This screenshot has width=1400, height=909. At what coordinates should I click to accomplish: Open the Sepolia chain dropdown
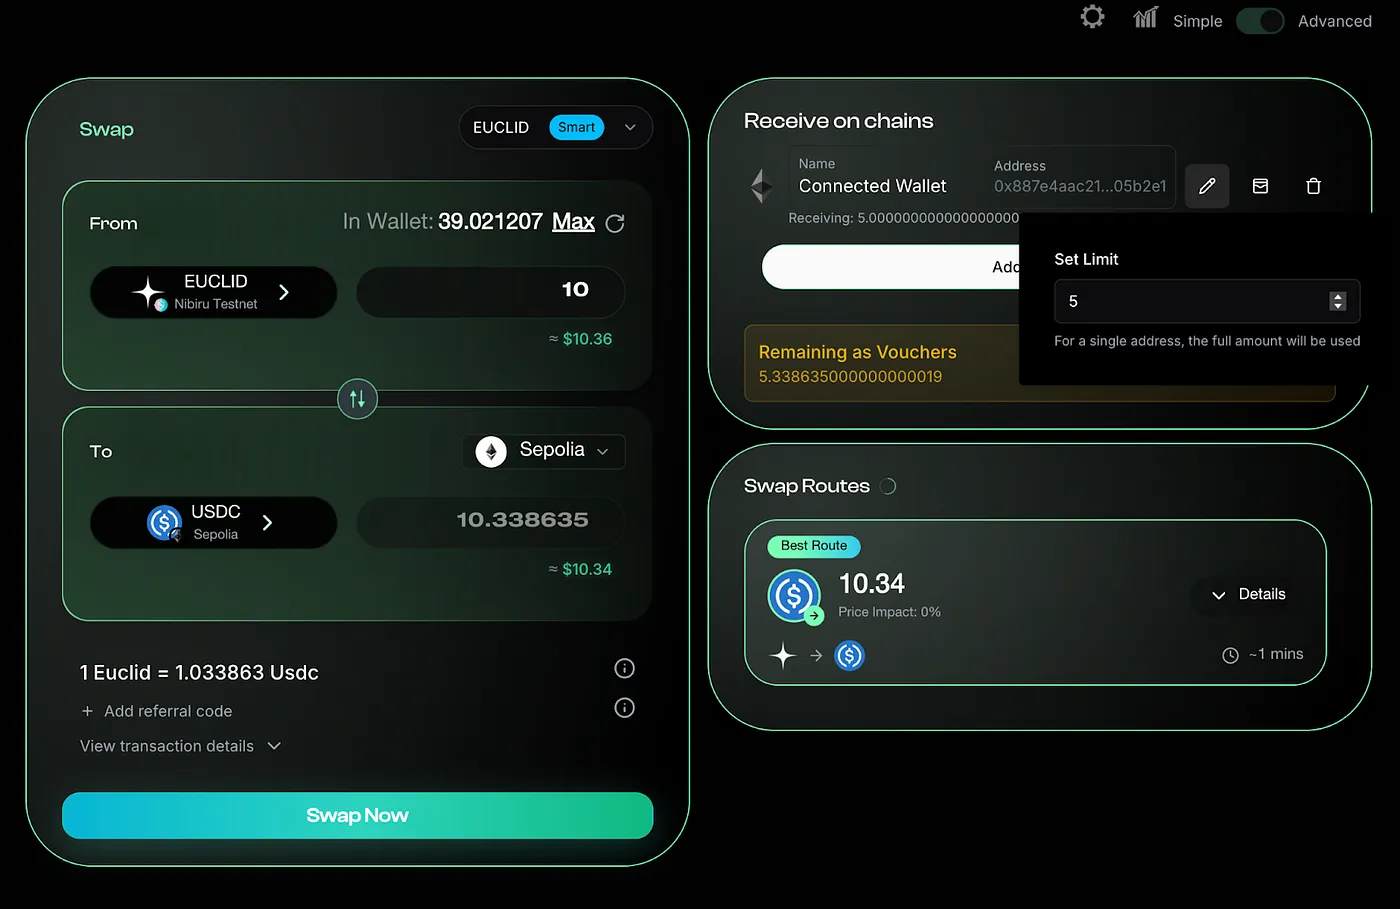[543, 451]
